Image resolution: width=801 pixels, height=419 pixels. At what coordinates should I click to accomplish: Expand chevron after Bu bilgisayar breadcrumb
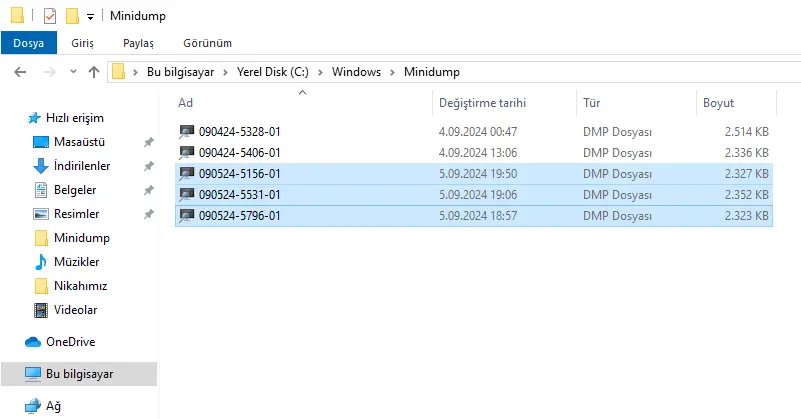[225, 73]
